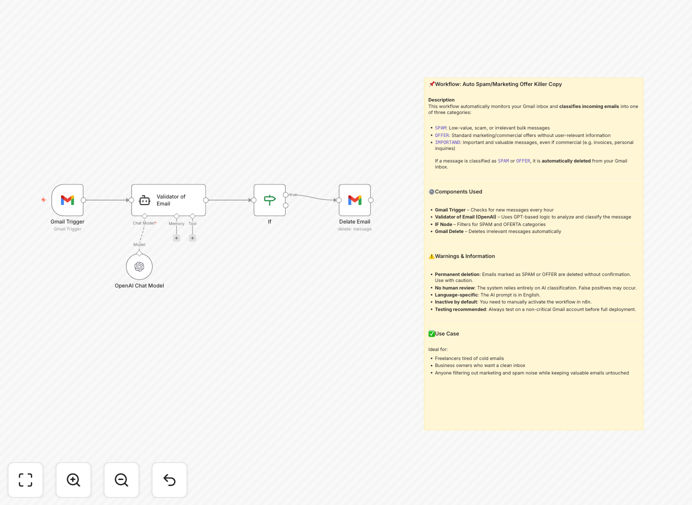Click the 'Chat Model' connector label
The width and height of the screenshot is (692, 505).
point(144,223)
